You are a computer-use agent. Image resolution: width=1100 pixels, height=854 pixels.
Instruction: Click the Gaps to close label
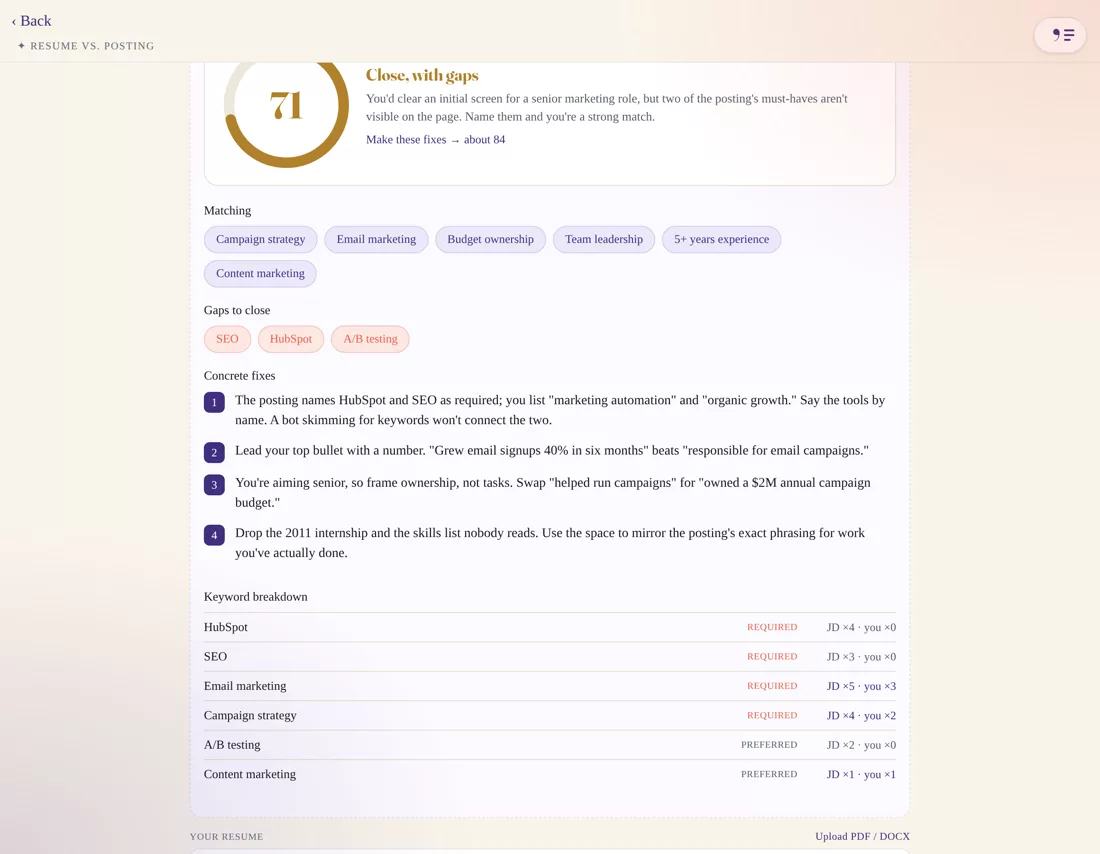tap(237, 310)
